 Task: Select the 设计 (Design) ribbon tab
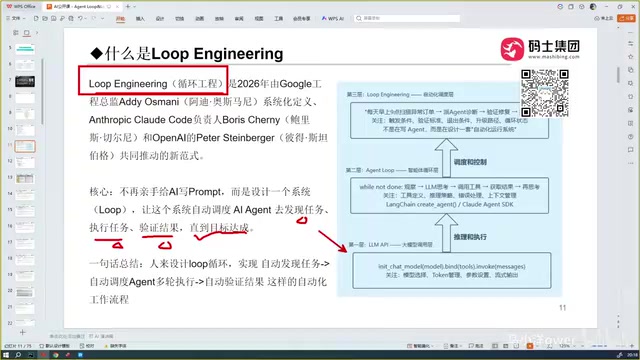(160, 19)
